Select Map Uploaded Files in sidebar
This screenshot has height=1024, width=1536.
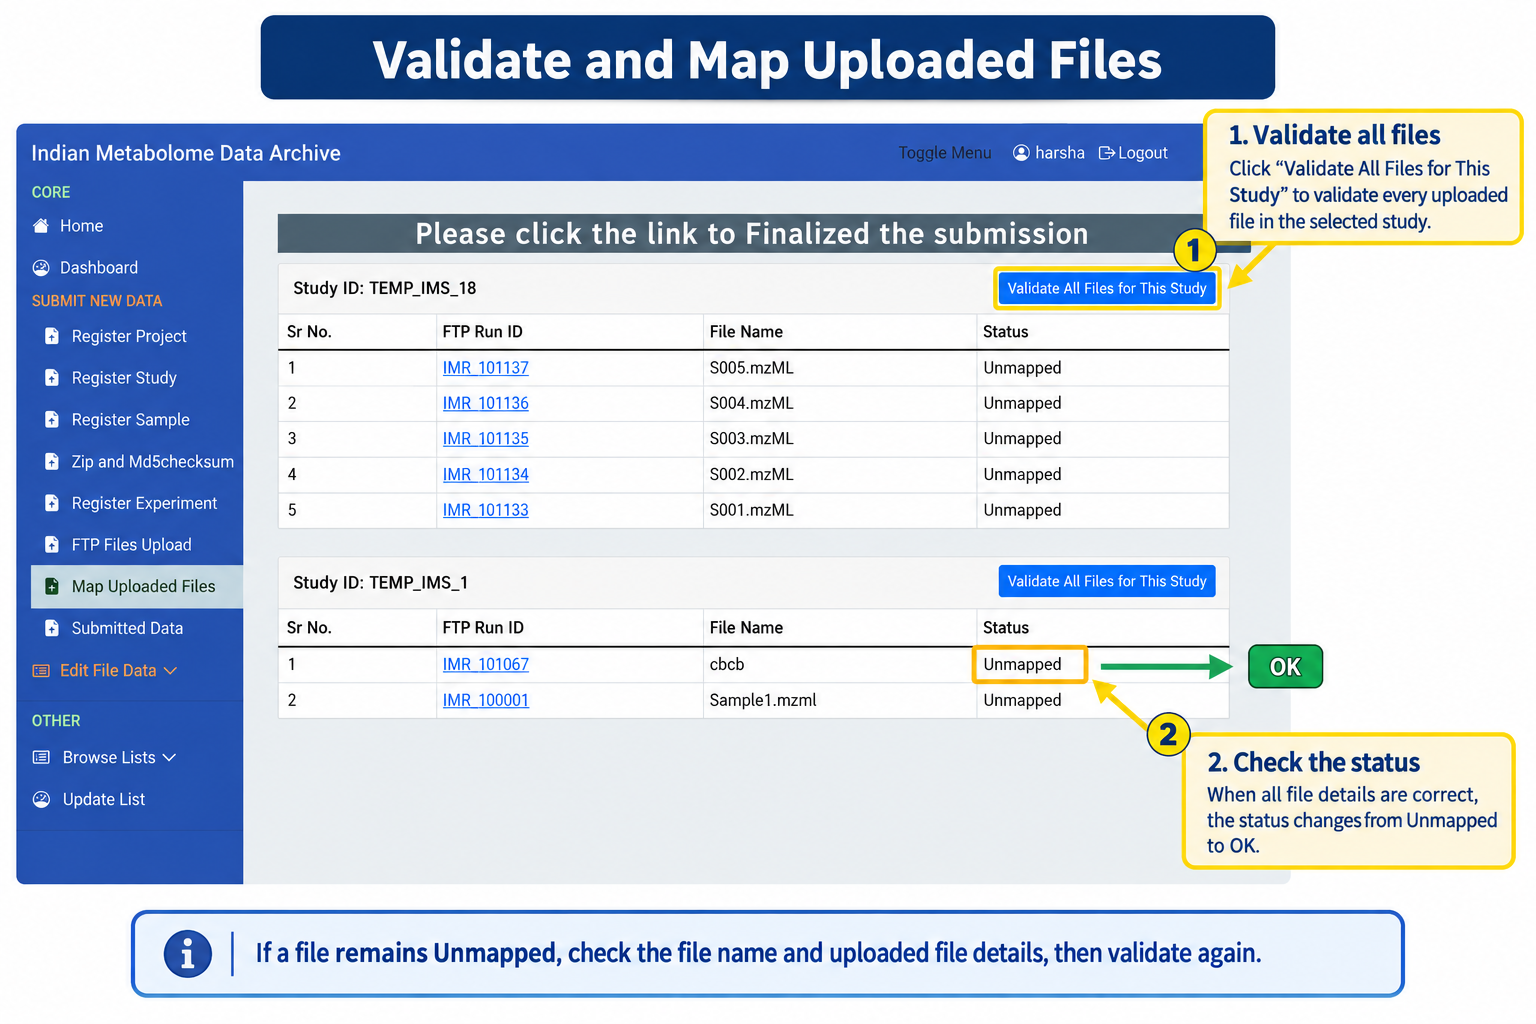[137, 587]
